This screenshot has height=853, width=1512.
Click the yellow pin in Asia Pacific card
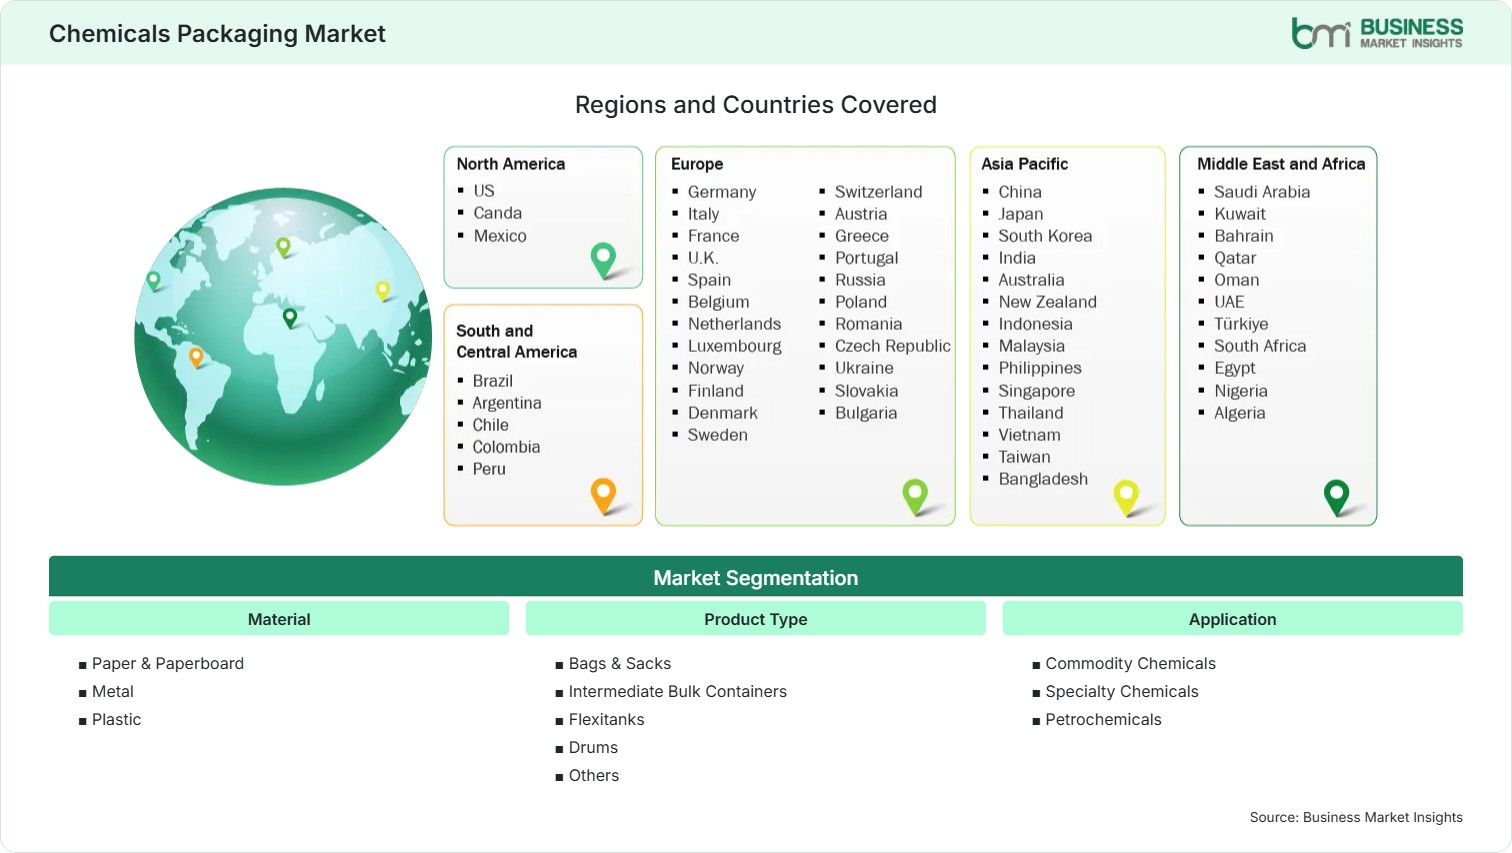tap(1126, 497)
